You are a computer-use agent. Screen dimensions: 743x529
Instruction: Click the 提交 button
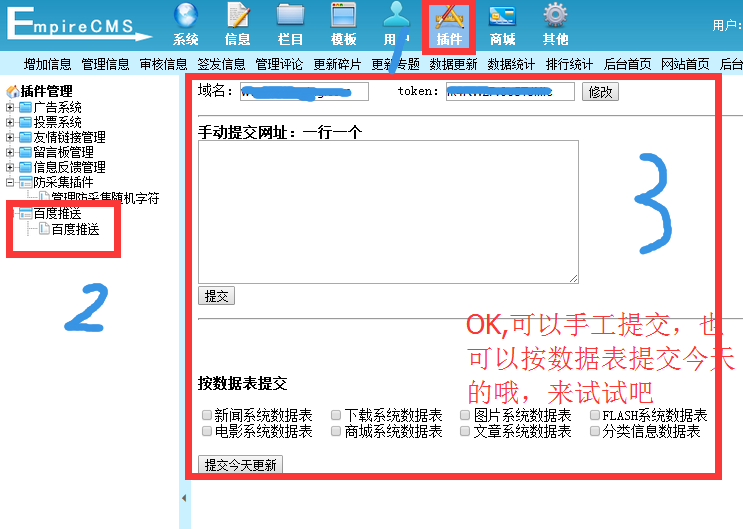217,296
